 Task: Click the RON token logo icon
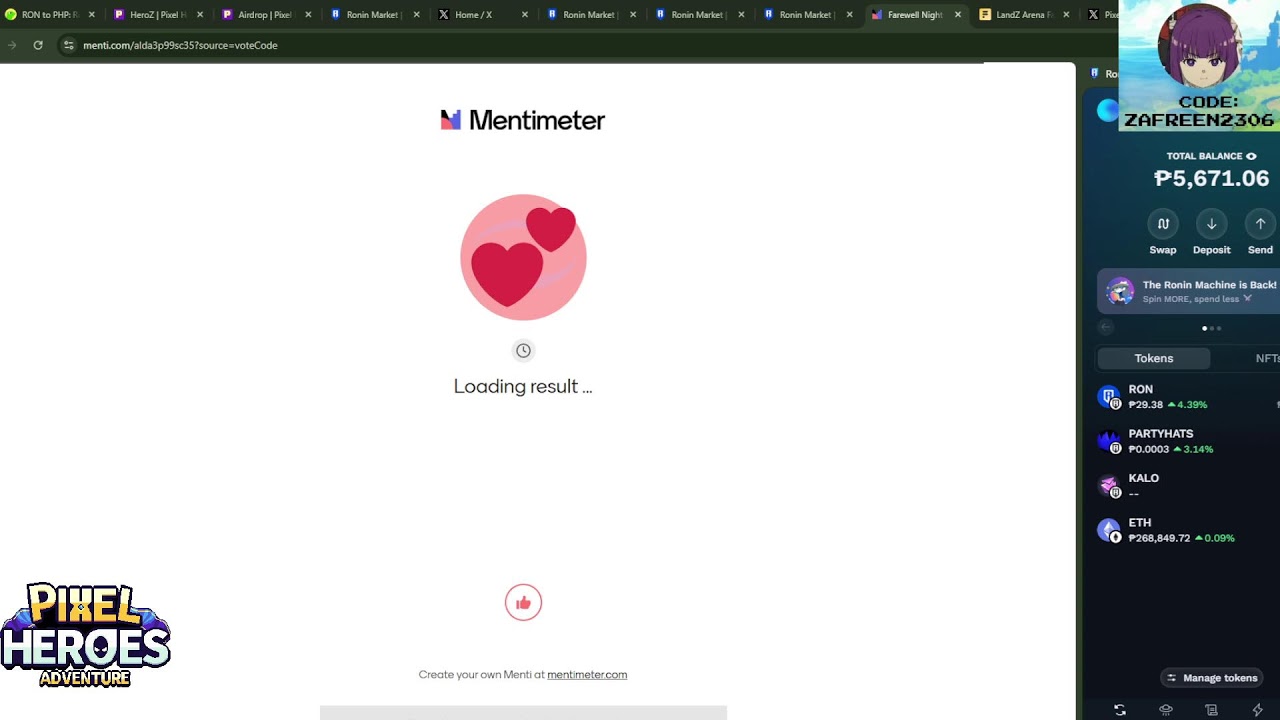point(1109,397)
